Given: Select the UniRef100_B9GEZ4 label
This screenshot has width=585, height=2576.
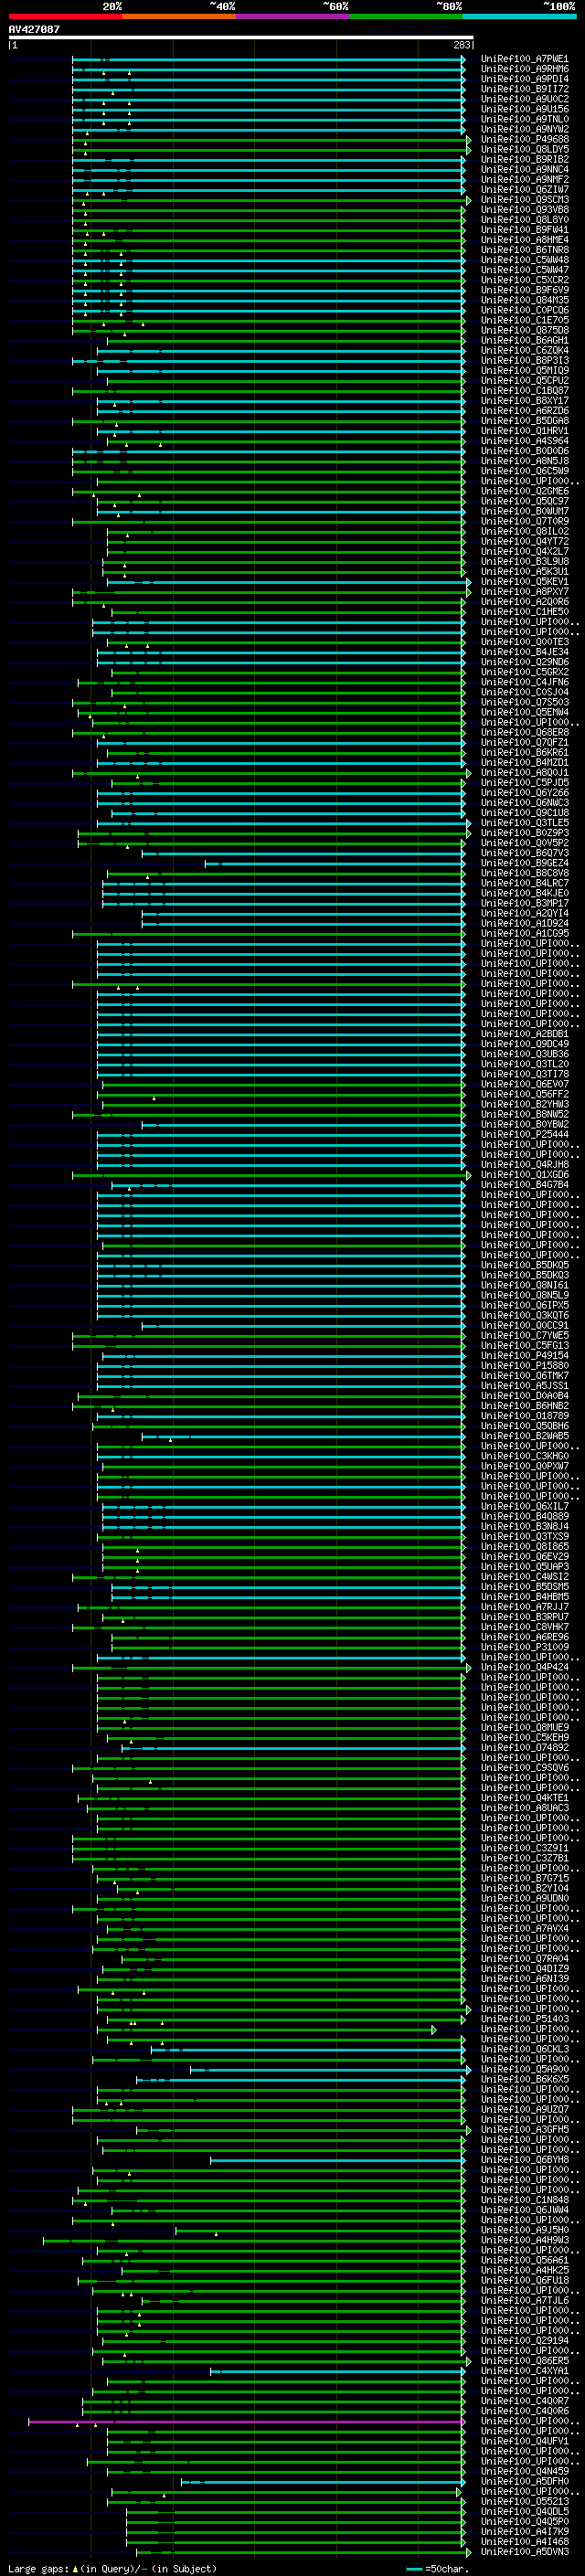Looking at the screenshot, I should pos(524,863).
